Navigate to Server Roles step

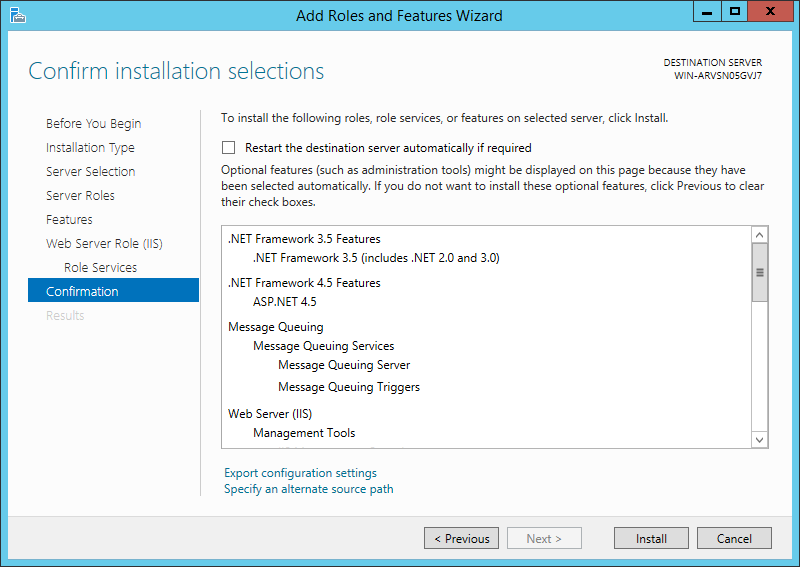click(80, 196)
